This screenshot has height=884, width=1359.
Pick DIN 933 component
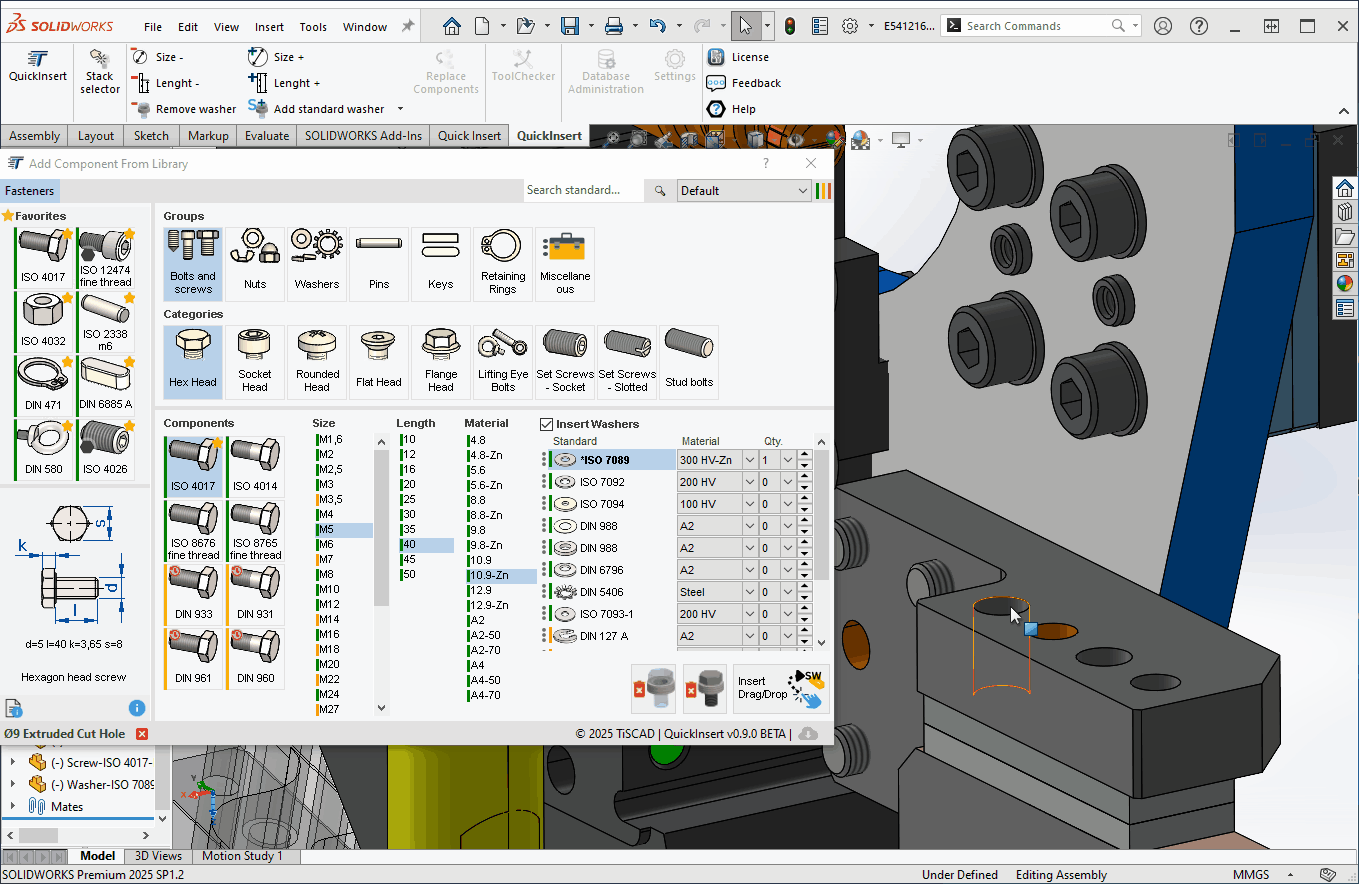pos(193,594)
